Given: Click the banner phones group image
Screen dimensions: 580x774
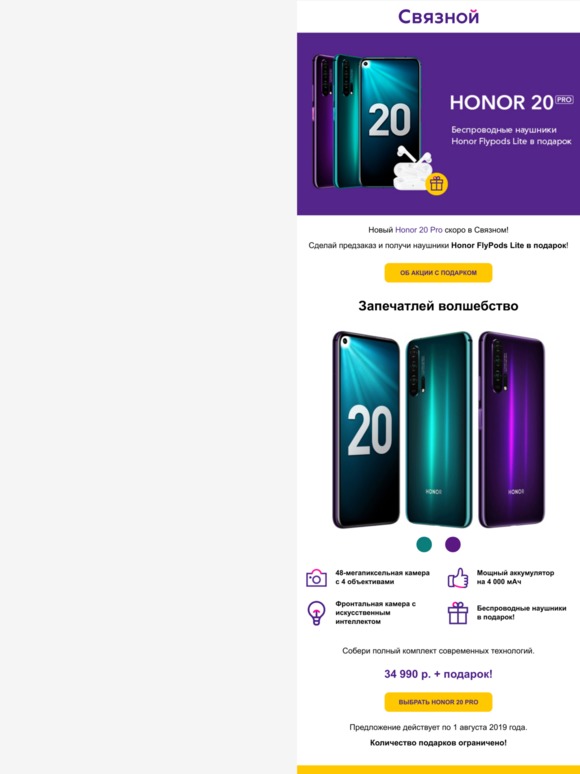Looking at the screenshot, I should [367, 122].
